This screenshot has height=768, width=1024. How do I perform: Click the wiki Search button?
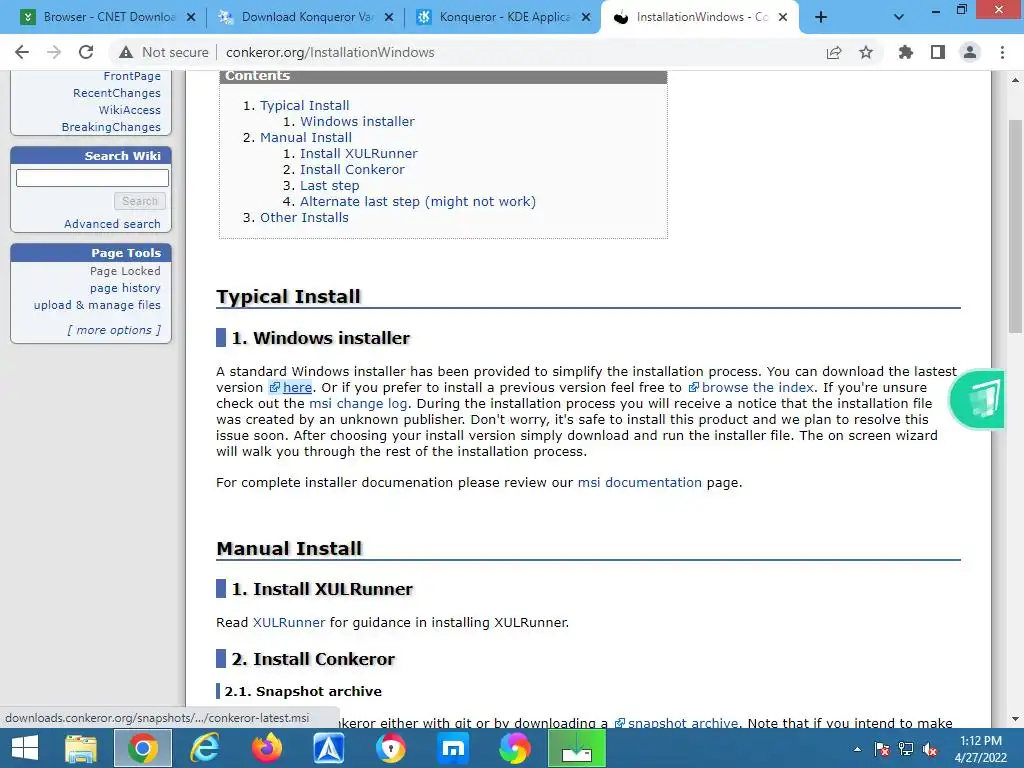[140, 201]
